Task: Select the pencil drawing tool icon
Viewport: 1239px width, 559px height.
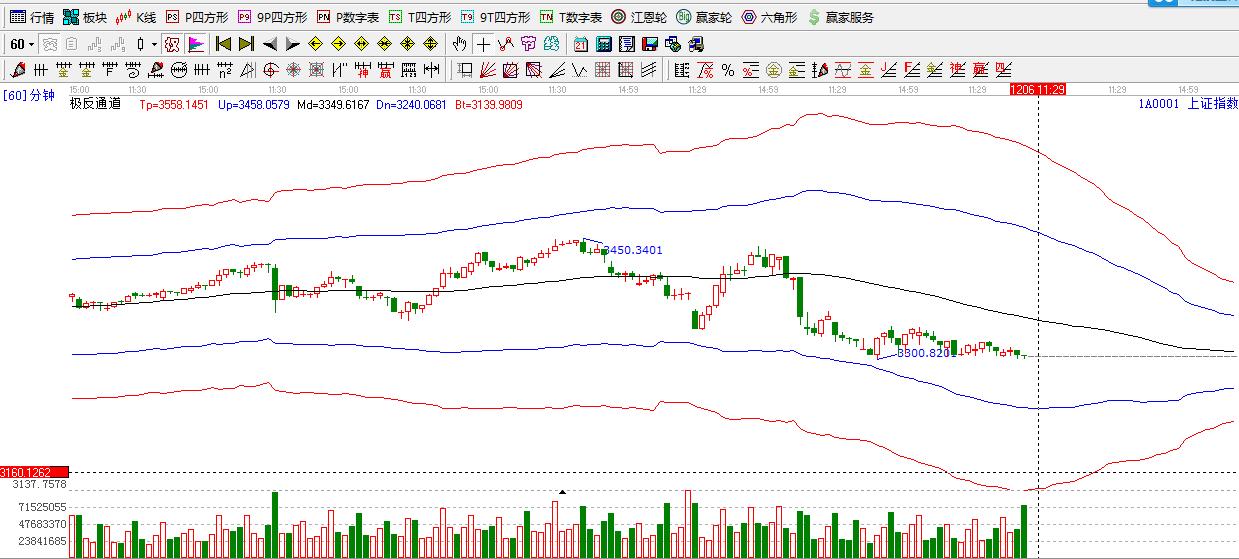Action: [17, 70]
